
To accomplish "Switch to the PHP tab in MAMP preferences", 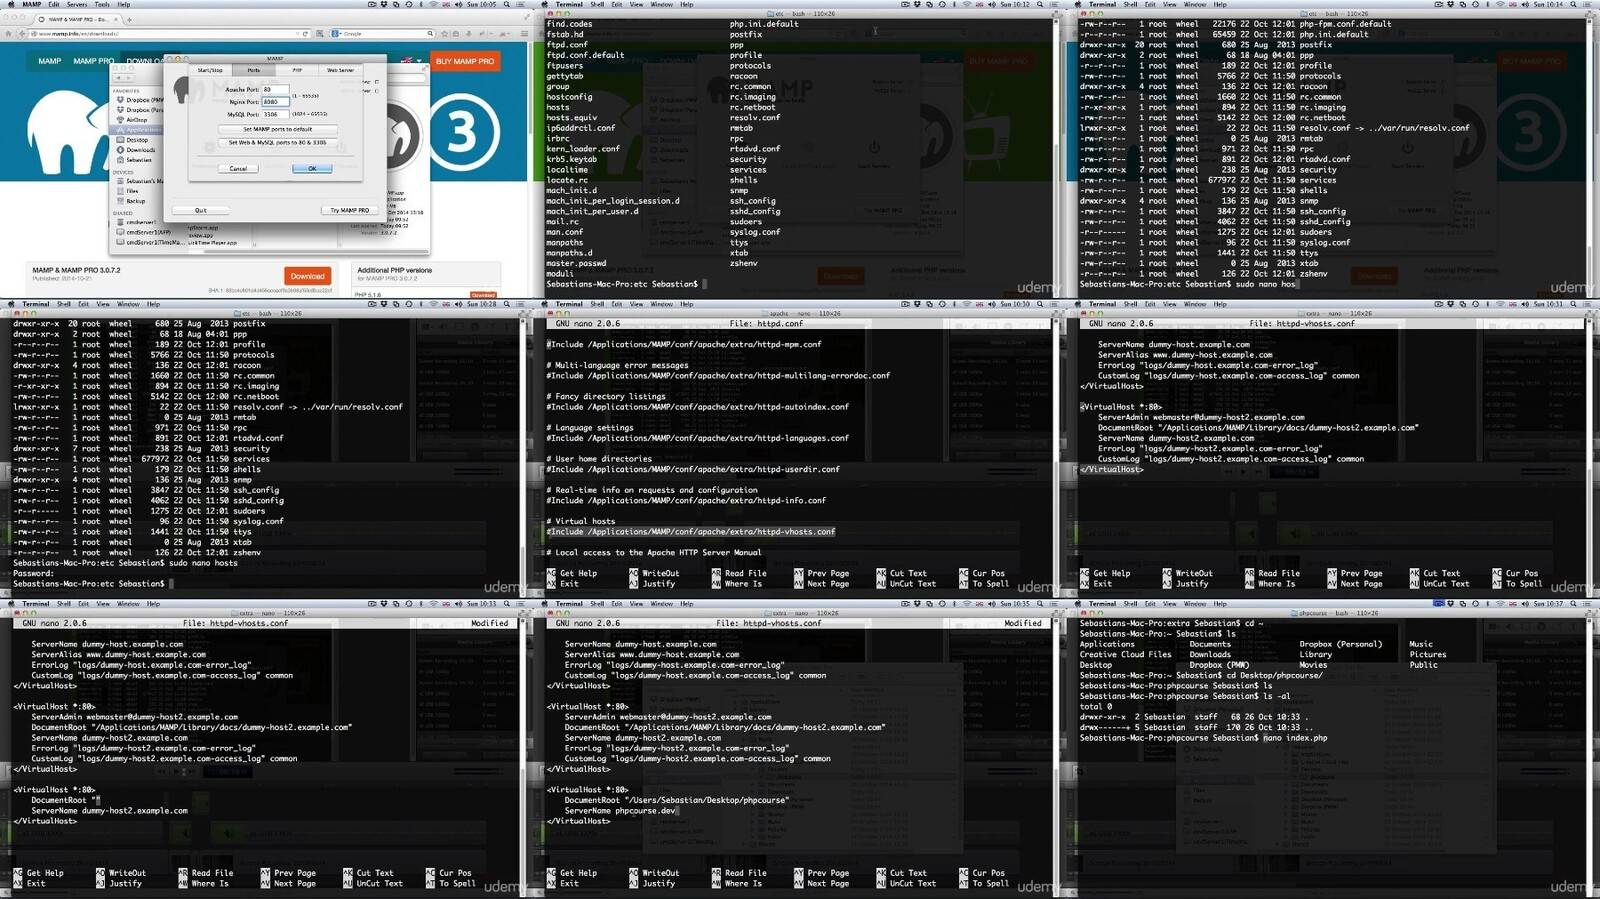I will tap(297, 70).
